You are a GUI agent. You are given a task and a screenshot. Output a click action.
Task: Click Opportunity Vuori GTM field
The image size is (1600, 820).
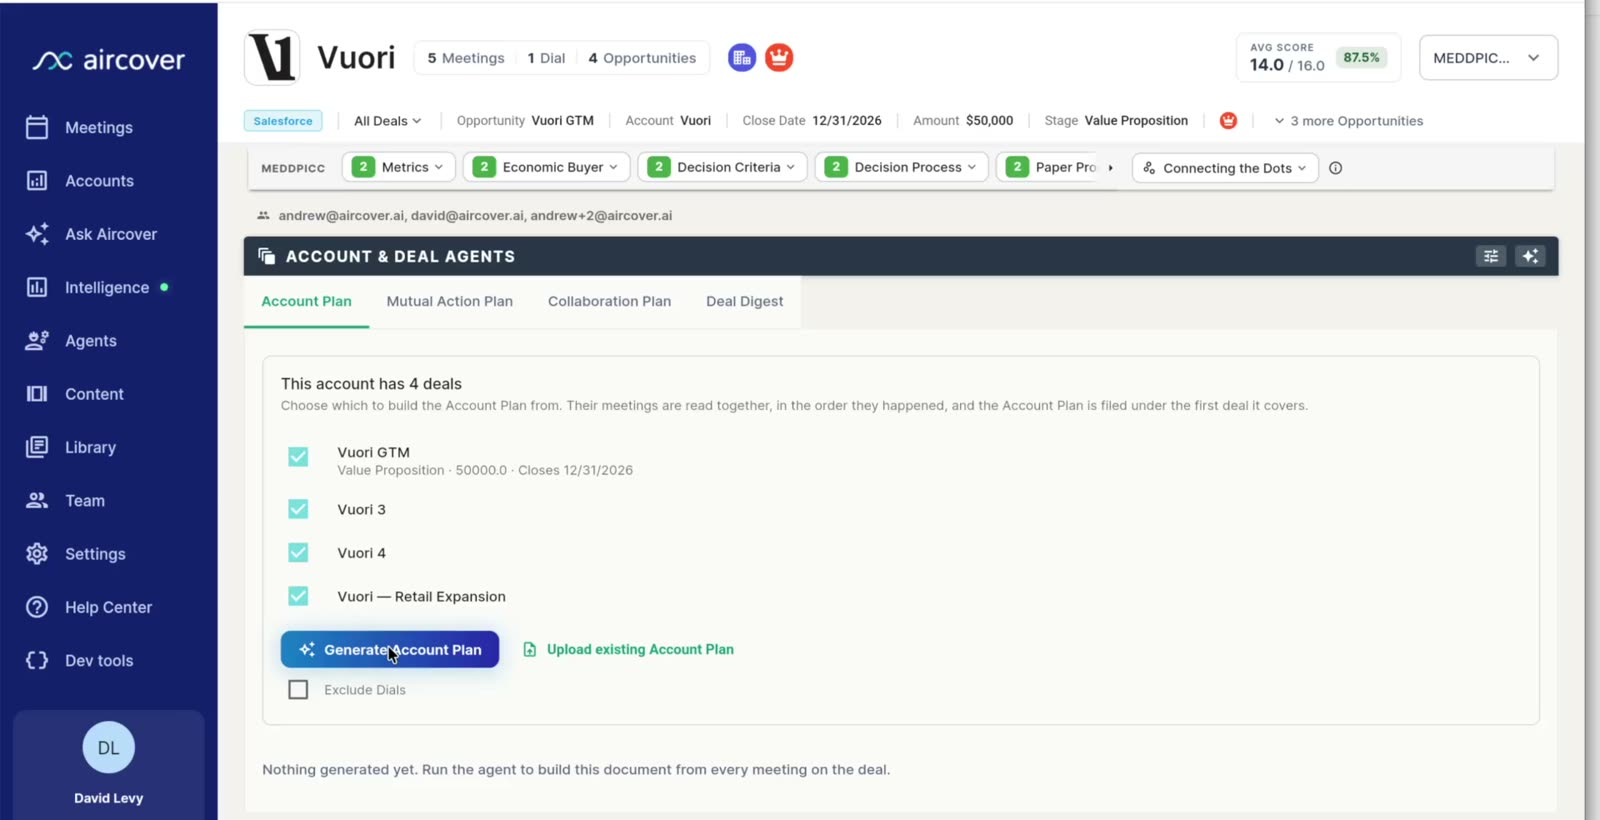525,121
